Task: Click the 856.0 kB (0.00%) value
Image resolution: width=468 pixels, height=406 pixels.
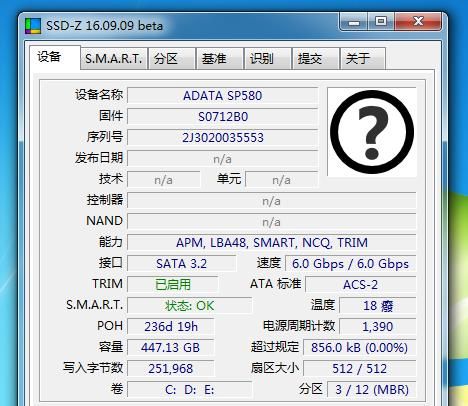Action: [359, 348]
